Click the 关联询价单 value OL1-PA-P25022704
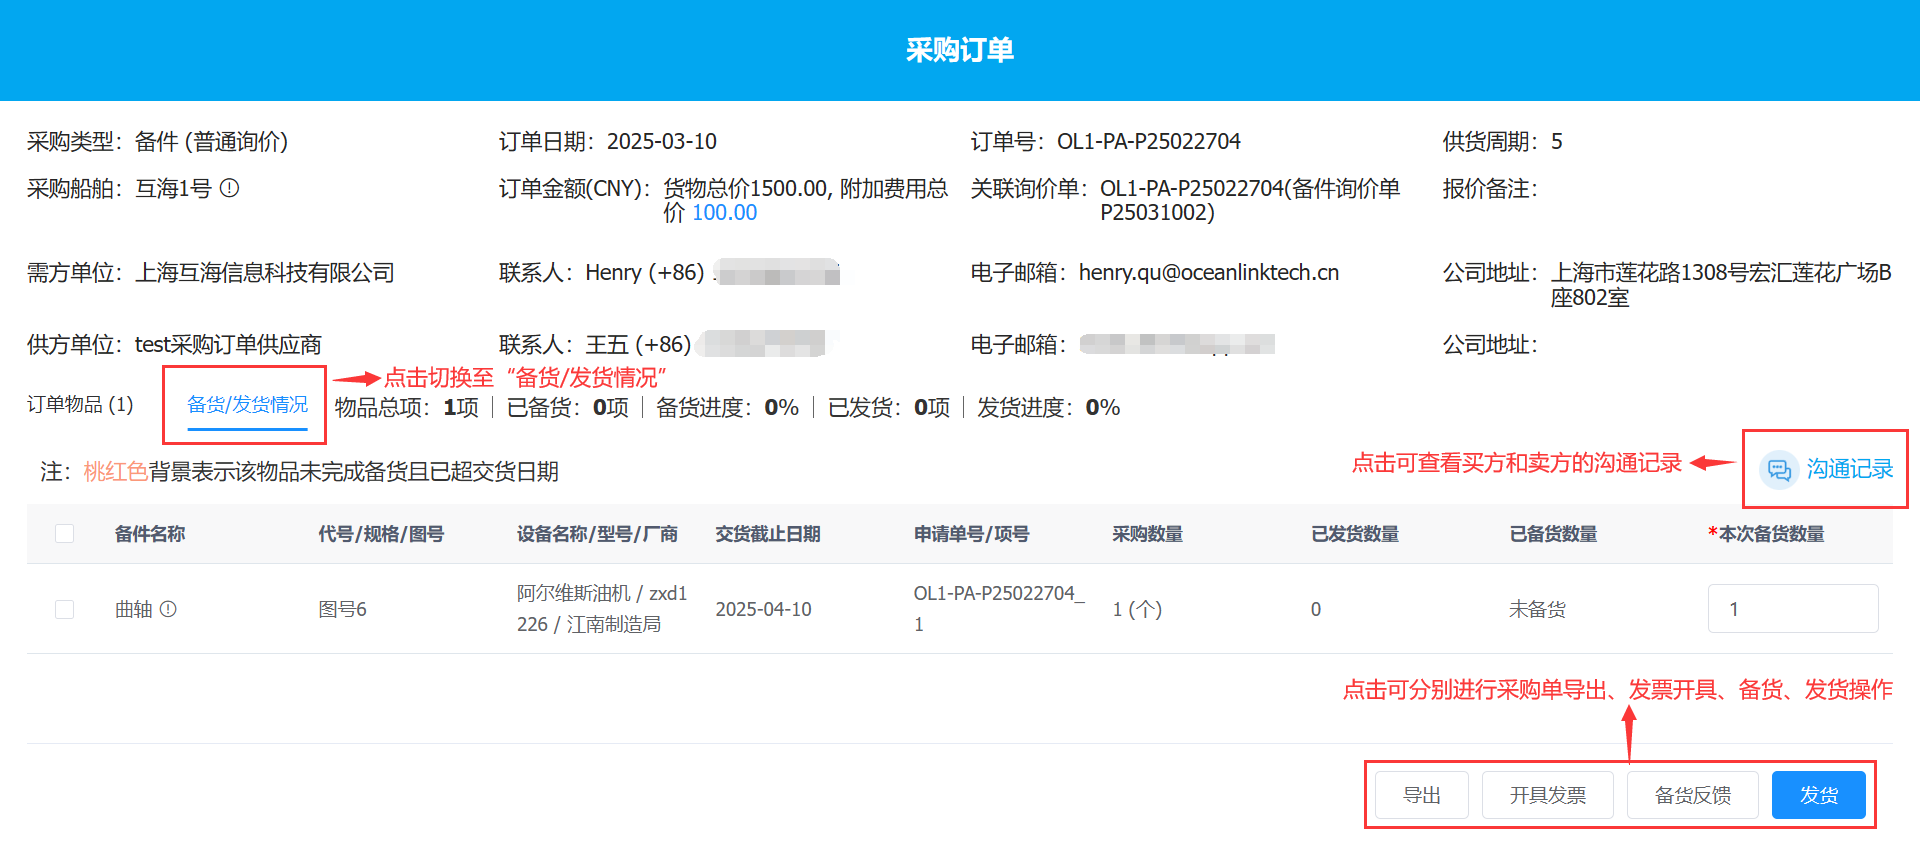Viewport: 1920px width, 843px height. click(x=1250, y=200)
